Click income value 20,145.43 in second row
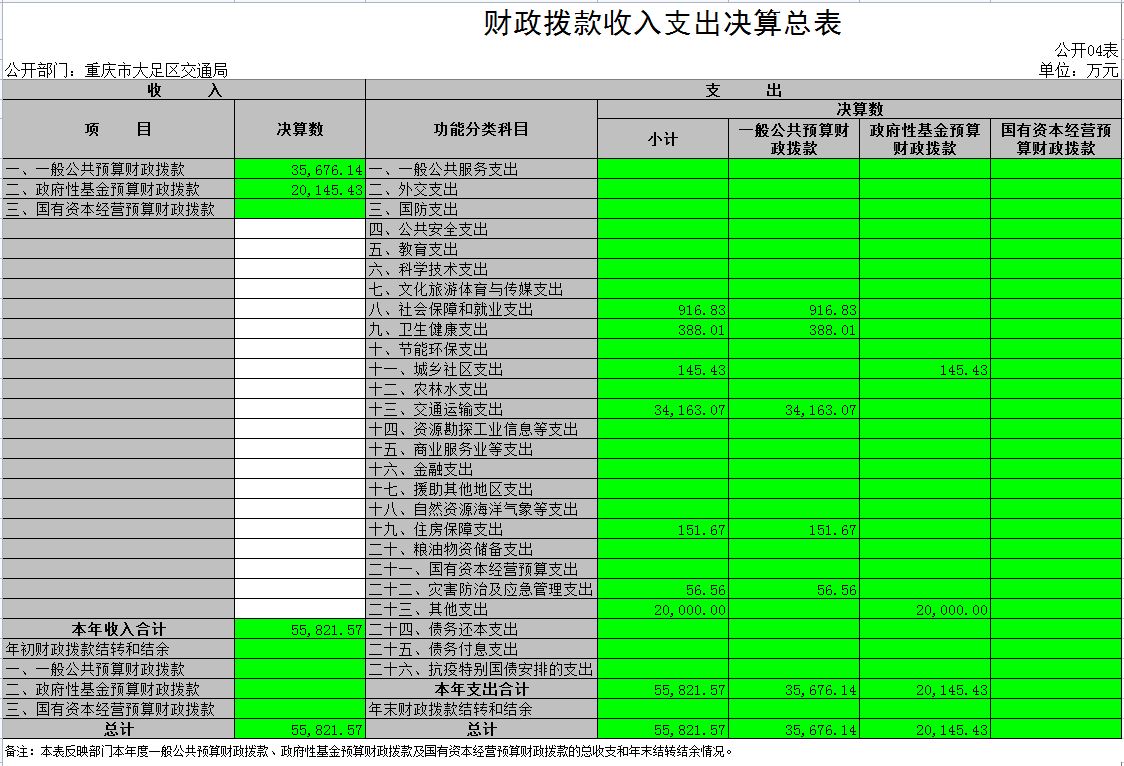 click(300, 190)
